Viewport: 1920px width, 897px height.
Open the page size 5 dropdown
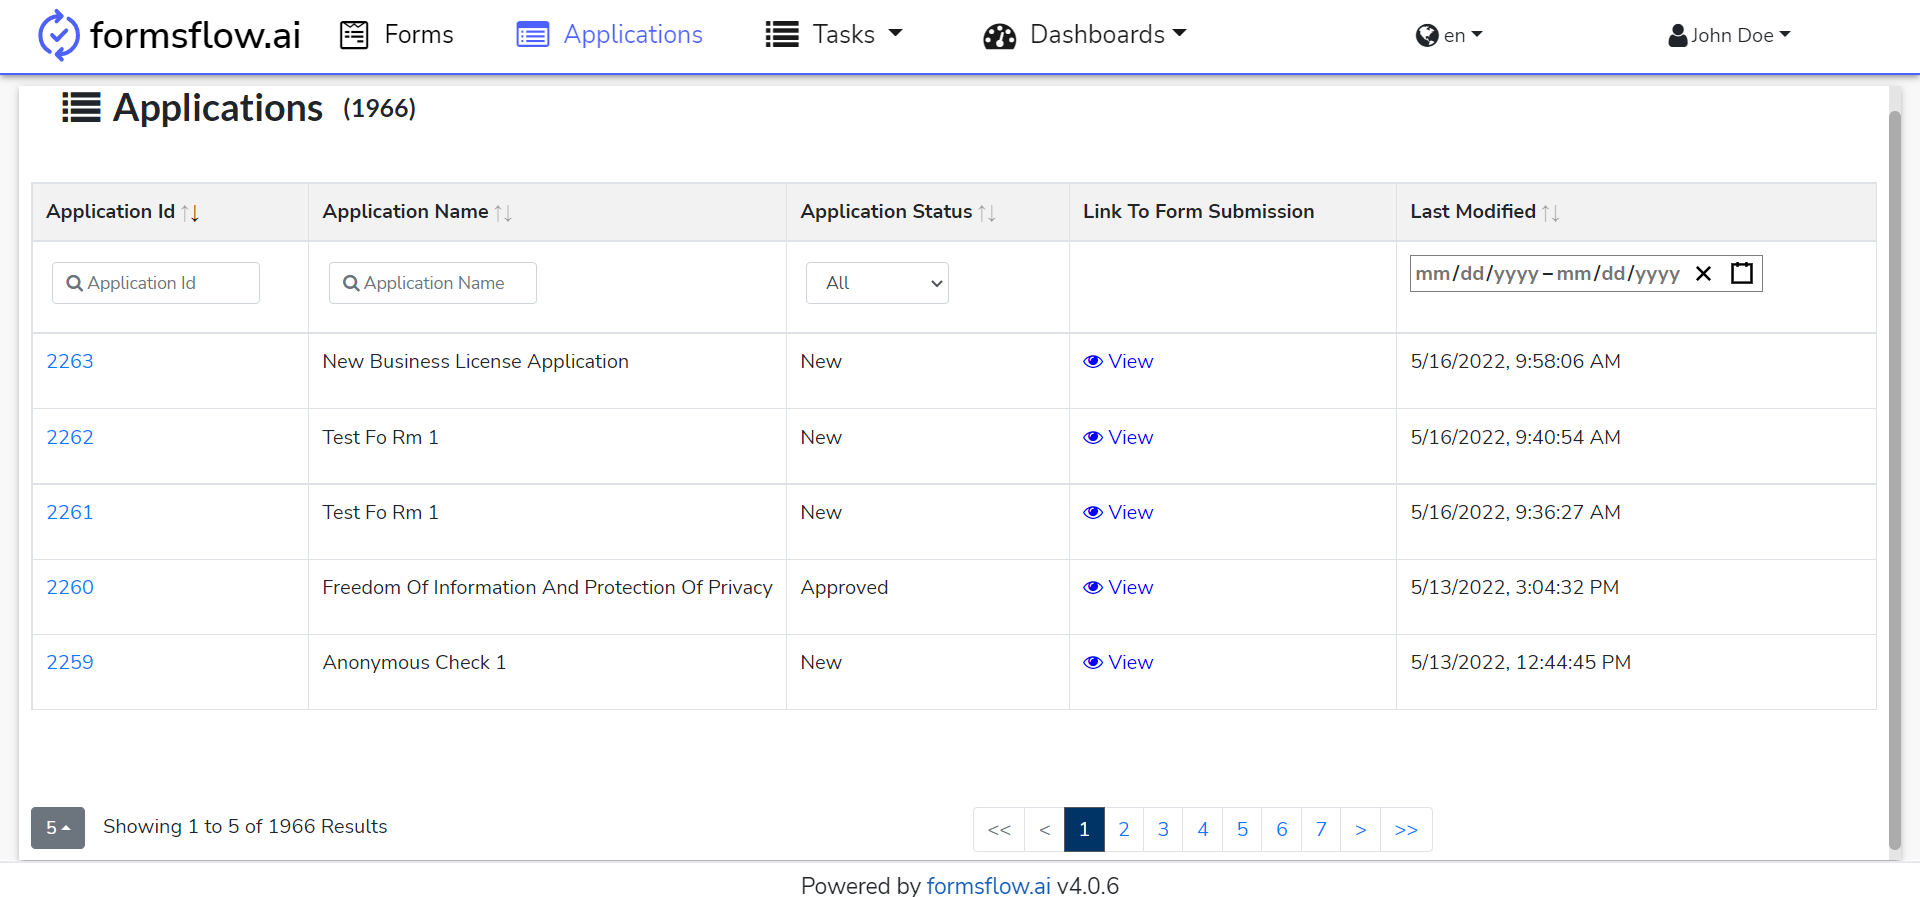point(58,828)
